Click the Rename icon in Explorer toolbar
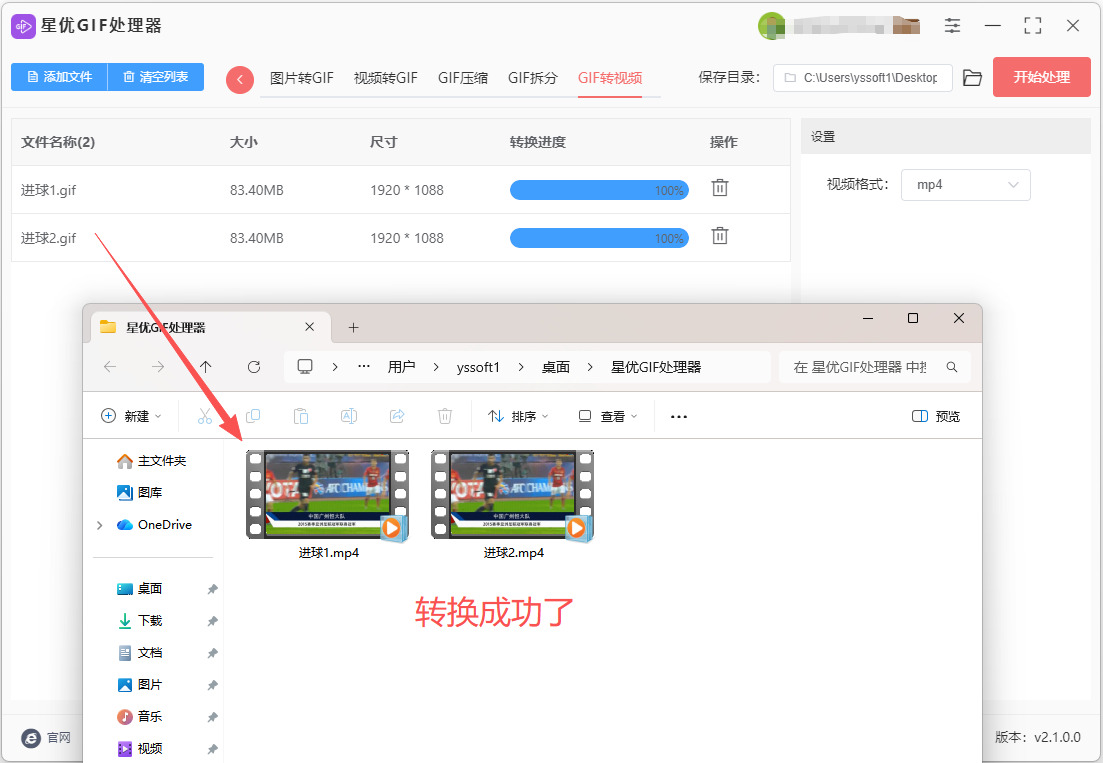1103x763 pixels. [x=349, y=416]
